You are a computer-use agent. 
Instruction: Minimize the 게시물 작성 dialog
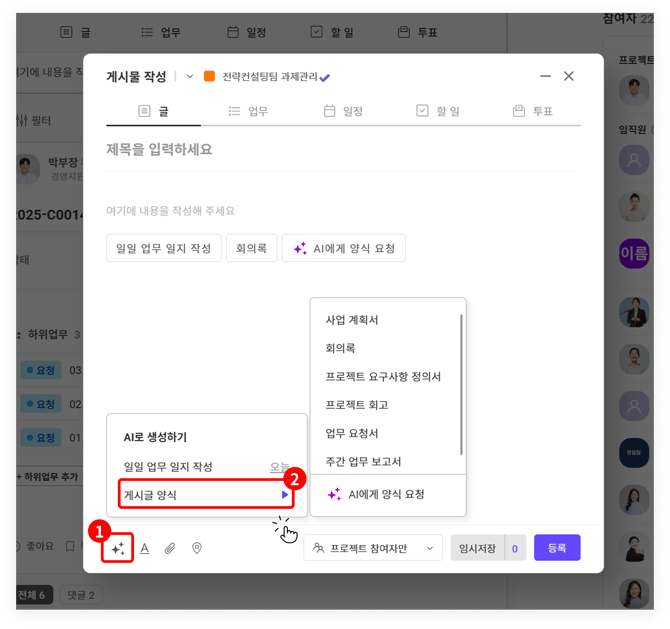click(x=545, y=76)
